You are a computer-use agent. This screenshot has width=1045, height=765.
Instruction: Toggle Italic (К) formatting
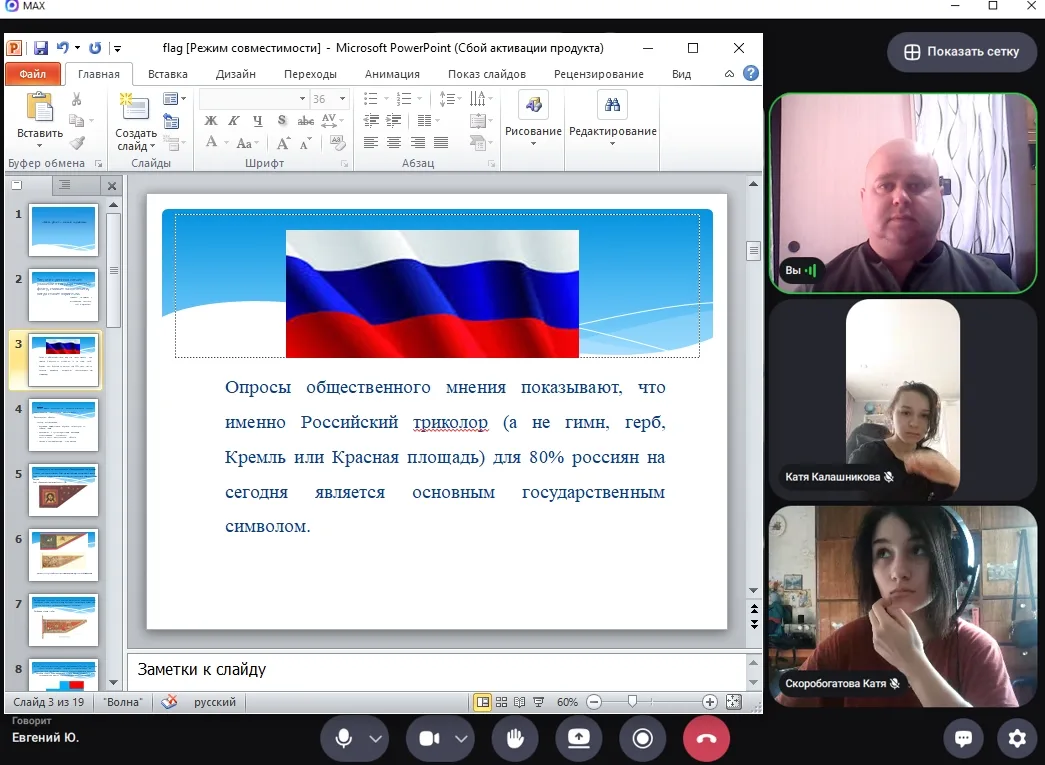234,121
